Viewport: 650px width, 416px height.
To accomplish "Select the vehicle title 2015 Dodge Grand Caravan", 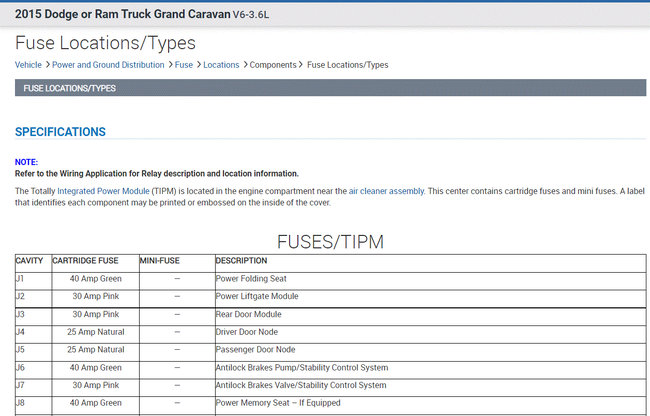I will (x=142, y=14).
